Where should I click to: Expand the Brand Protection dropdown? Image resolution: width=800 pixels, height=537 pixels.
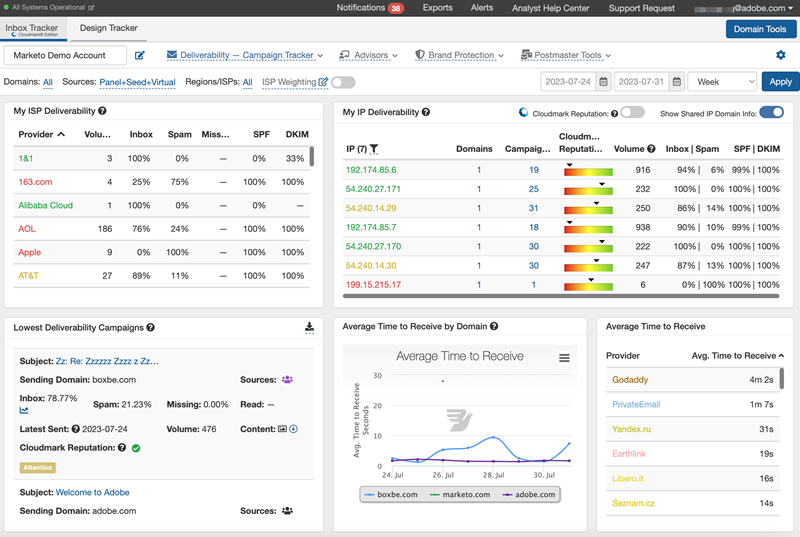(459, 55)
